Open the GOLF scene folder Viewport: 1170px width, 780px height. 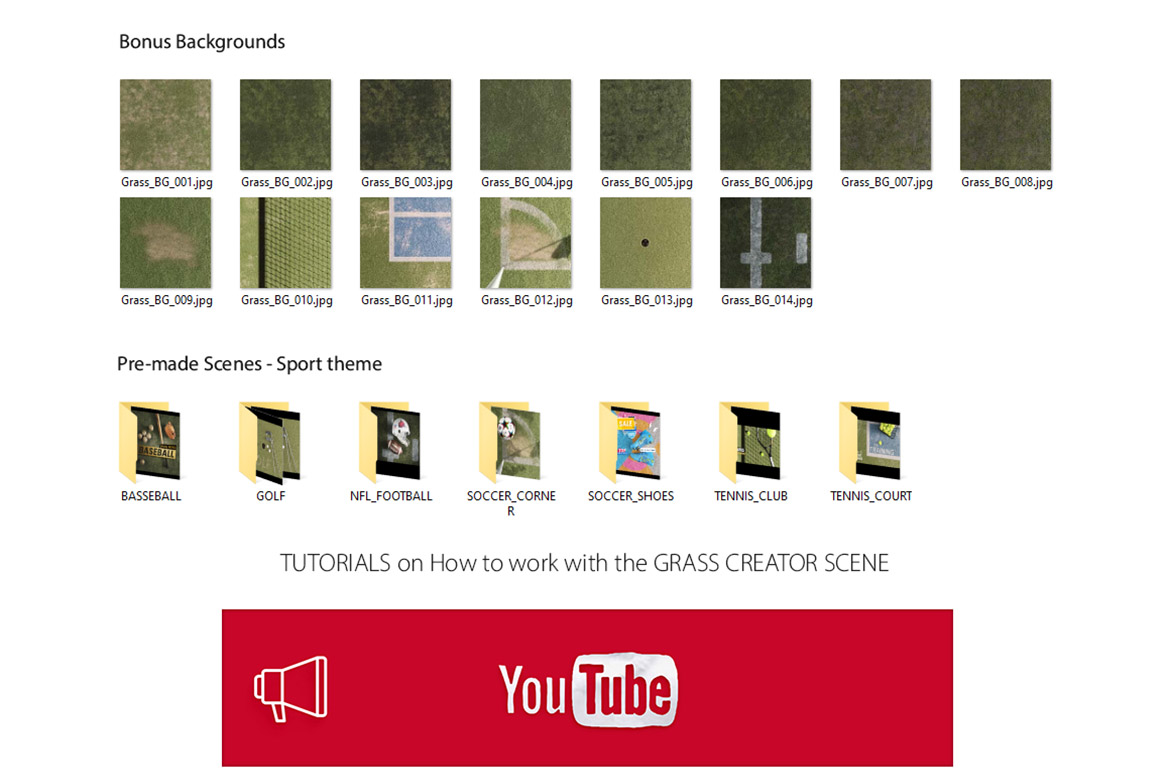click(x=270, y=442)
